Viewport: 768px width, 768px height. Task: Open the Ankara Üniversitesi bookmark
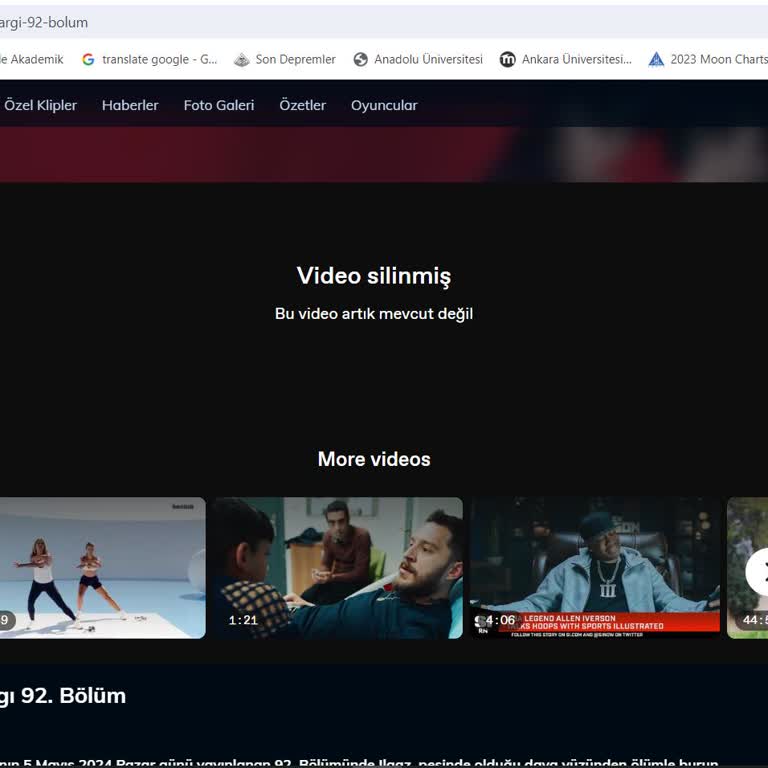[x=566, y=59]
